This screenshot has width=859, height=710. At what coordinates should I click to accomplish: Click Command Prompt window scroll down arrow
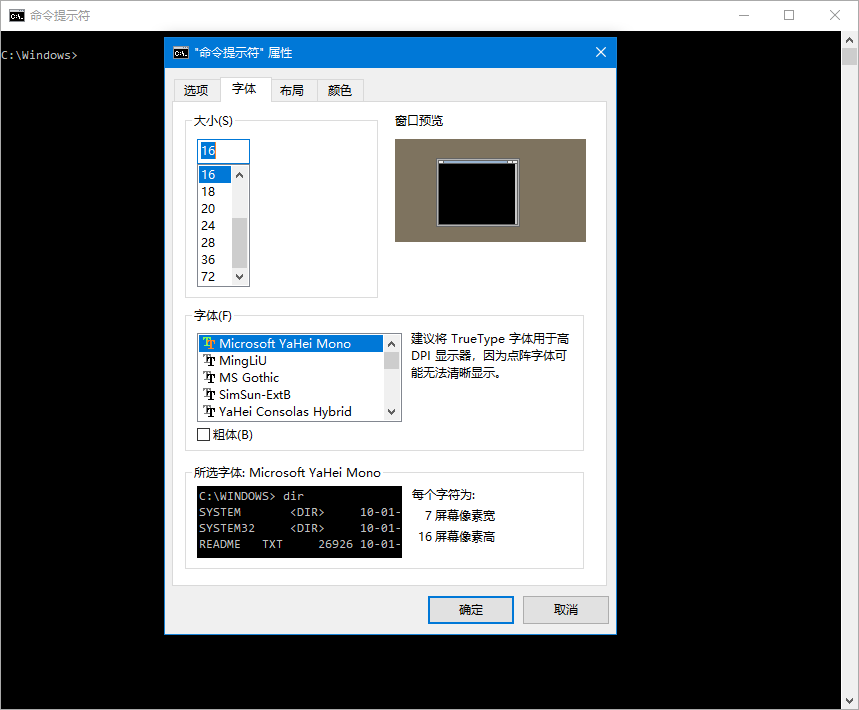(x=850, y=701)
